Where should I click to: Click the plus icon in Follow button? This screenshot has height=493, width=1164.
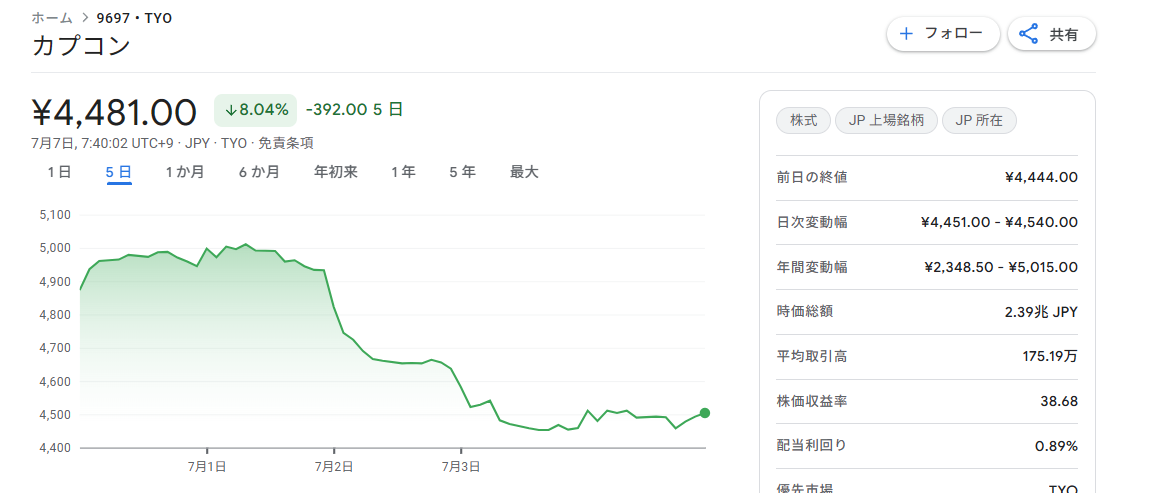point(906,33)
